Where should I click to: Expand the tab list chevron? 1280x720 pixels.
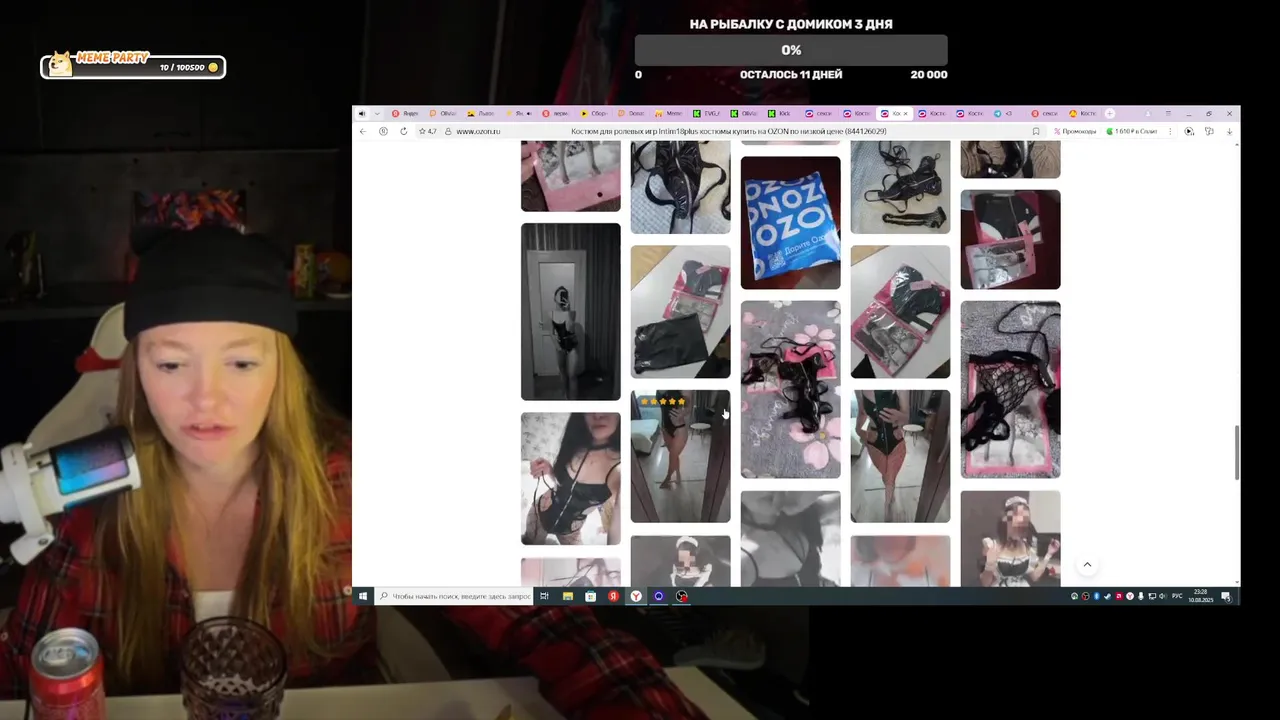(x=377, y=113)
